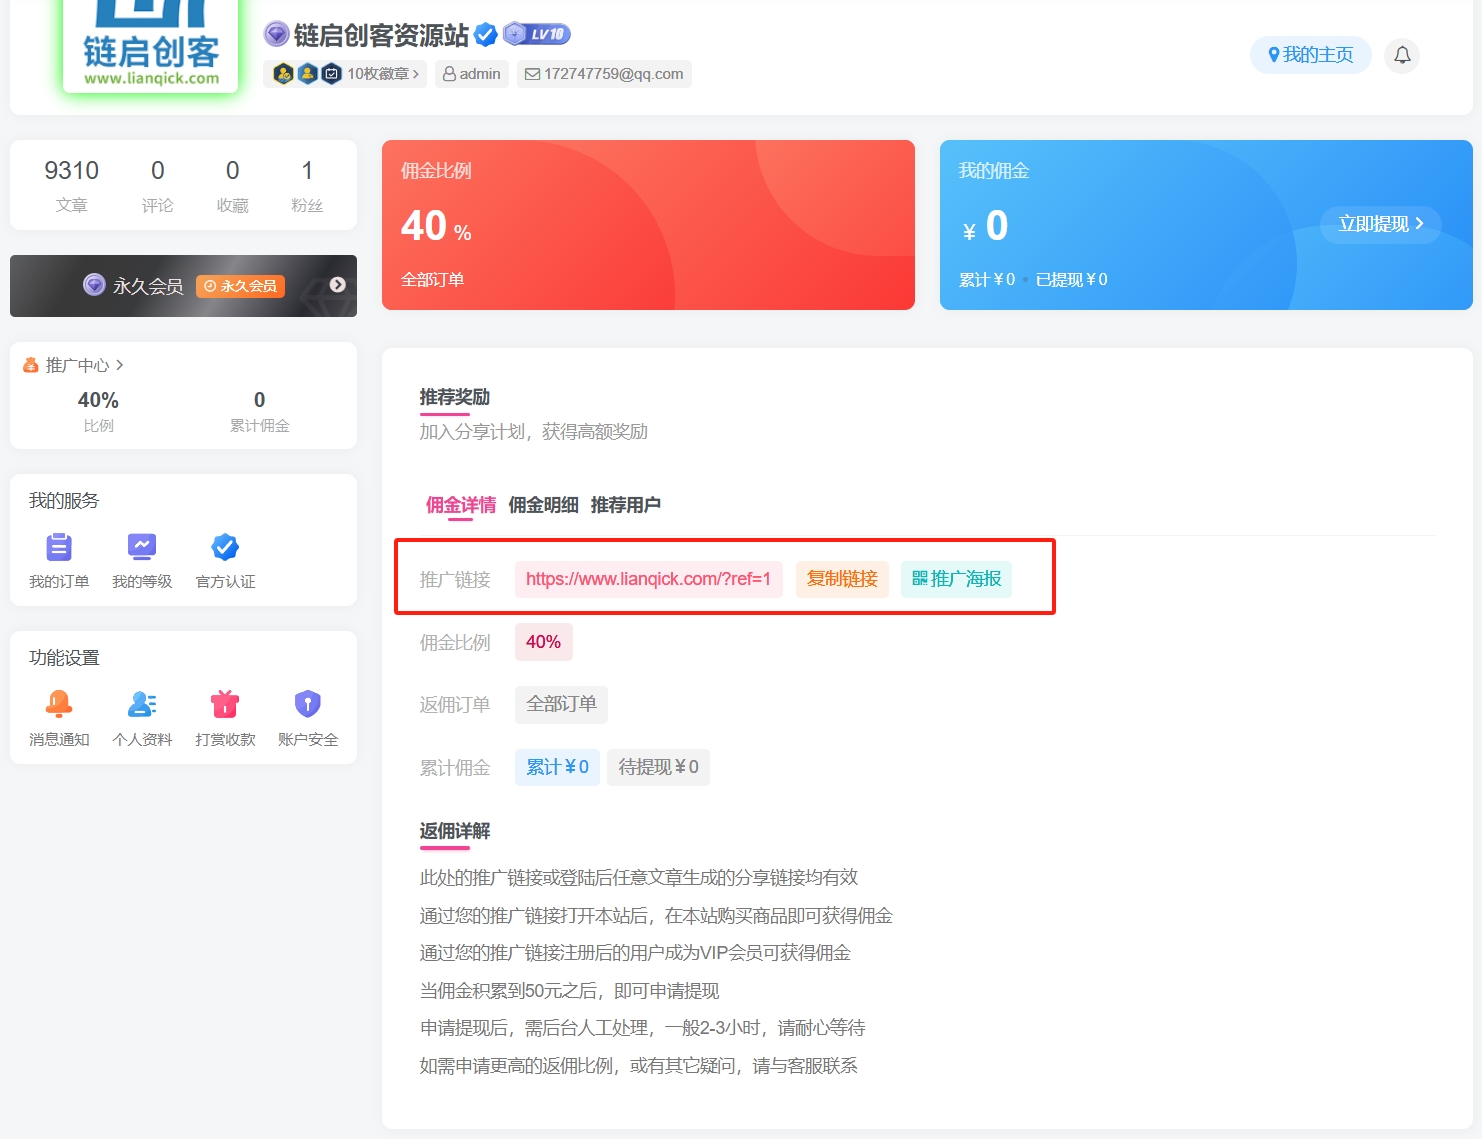Click the promotion link https://www.lianqick.com/?ref=1
This screenshot has height=1139, width=1482.
coord(648,579)
